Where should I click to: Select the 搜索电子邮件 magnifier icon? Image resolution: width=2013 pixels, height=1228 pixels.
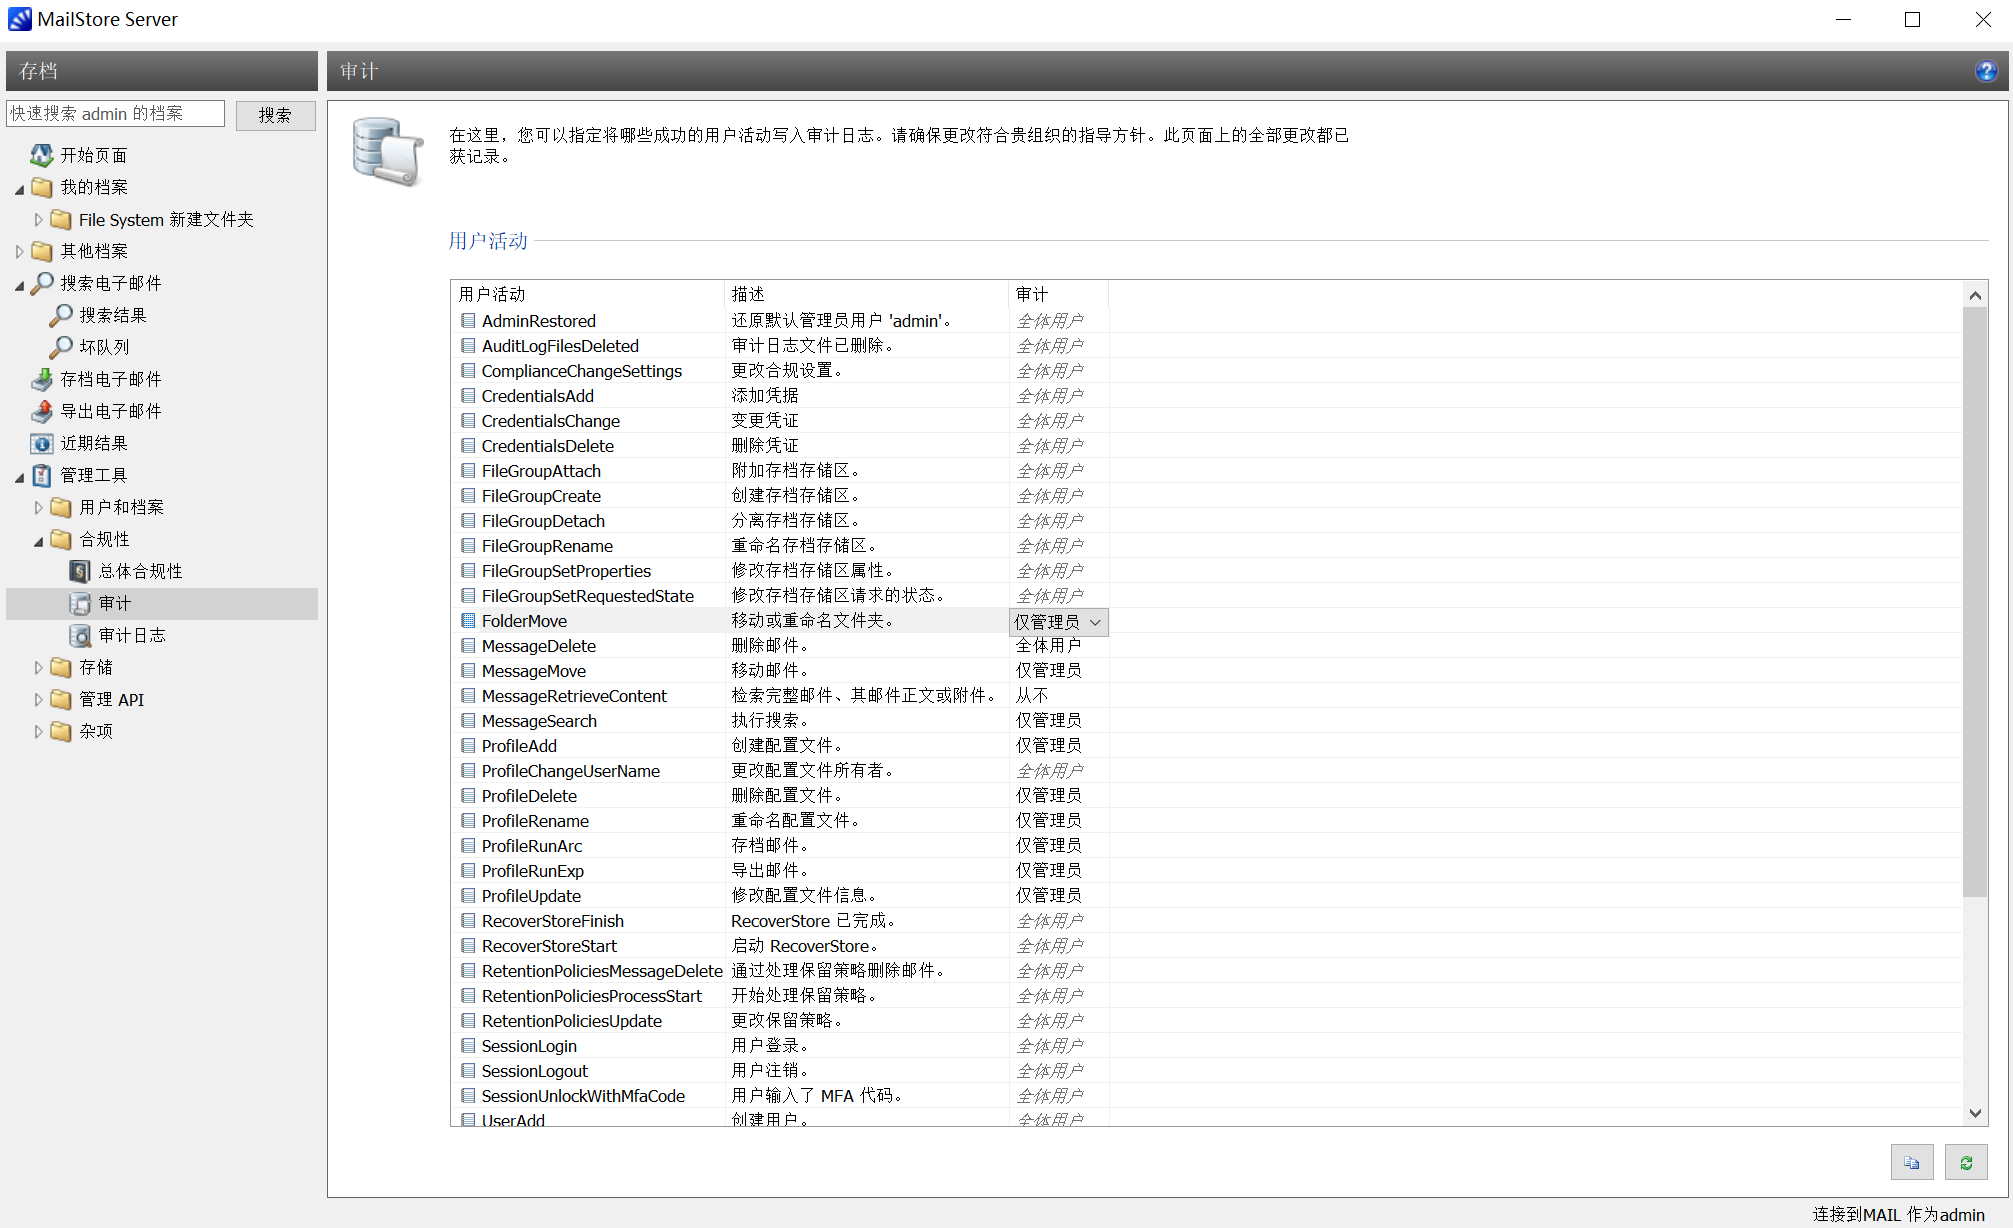(42, 283)
